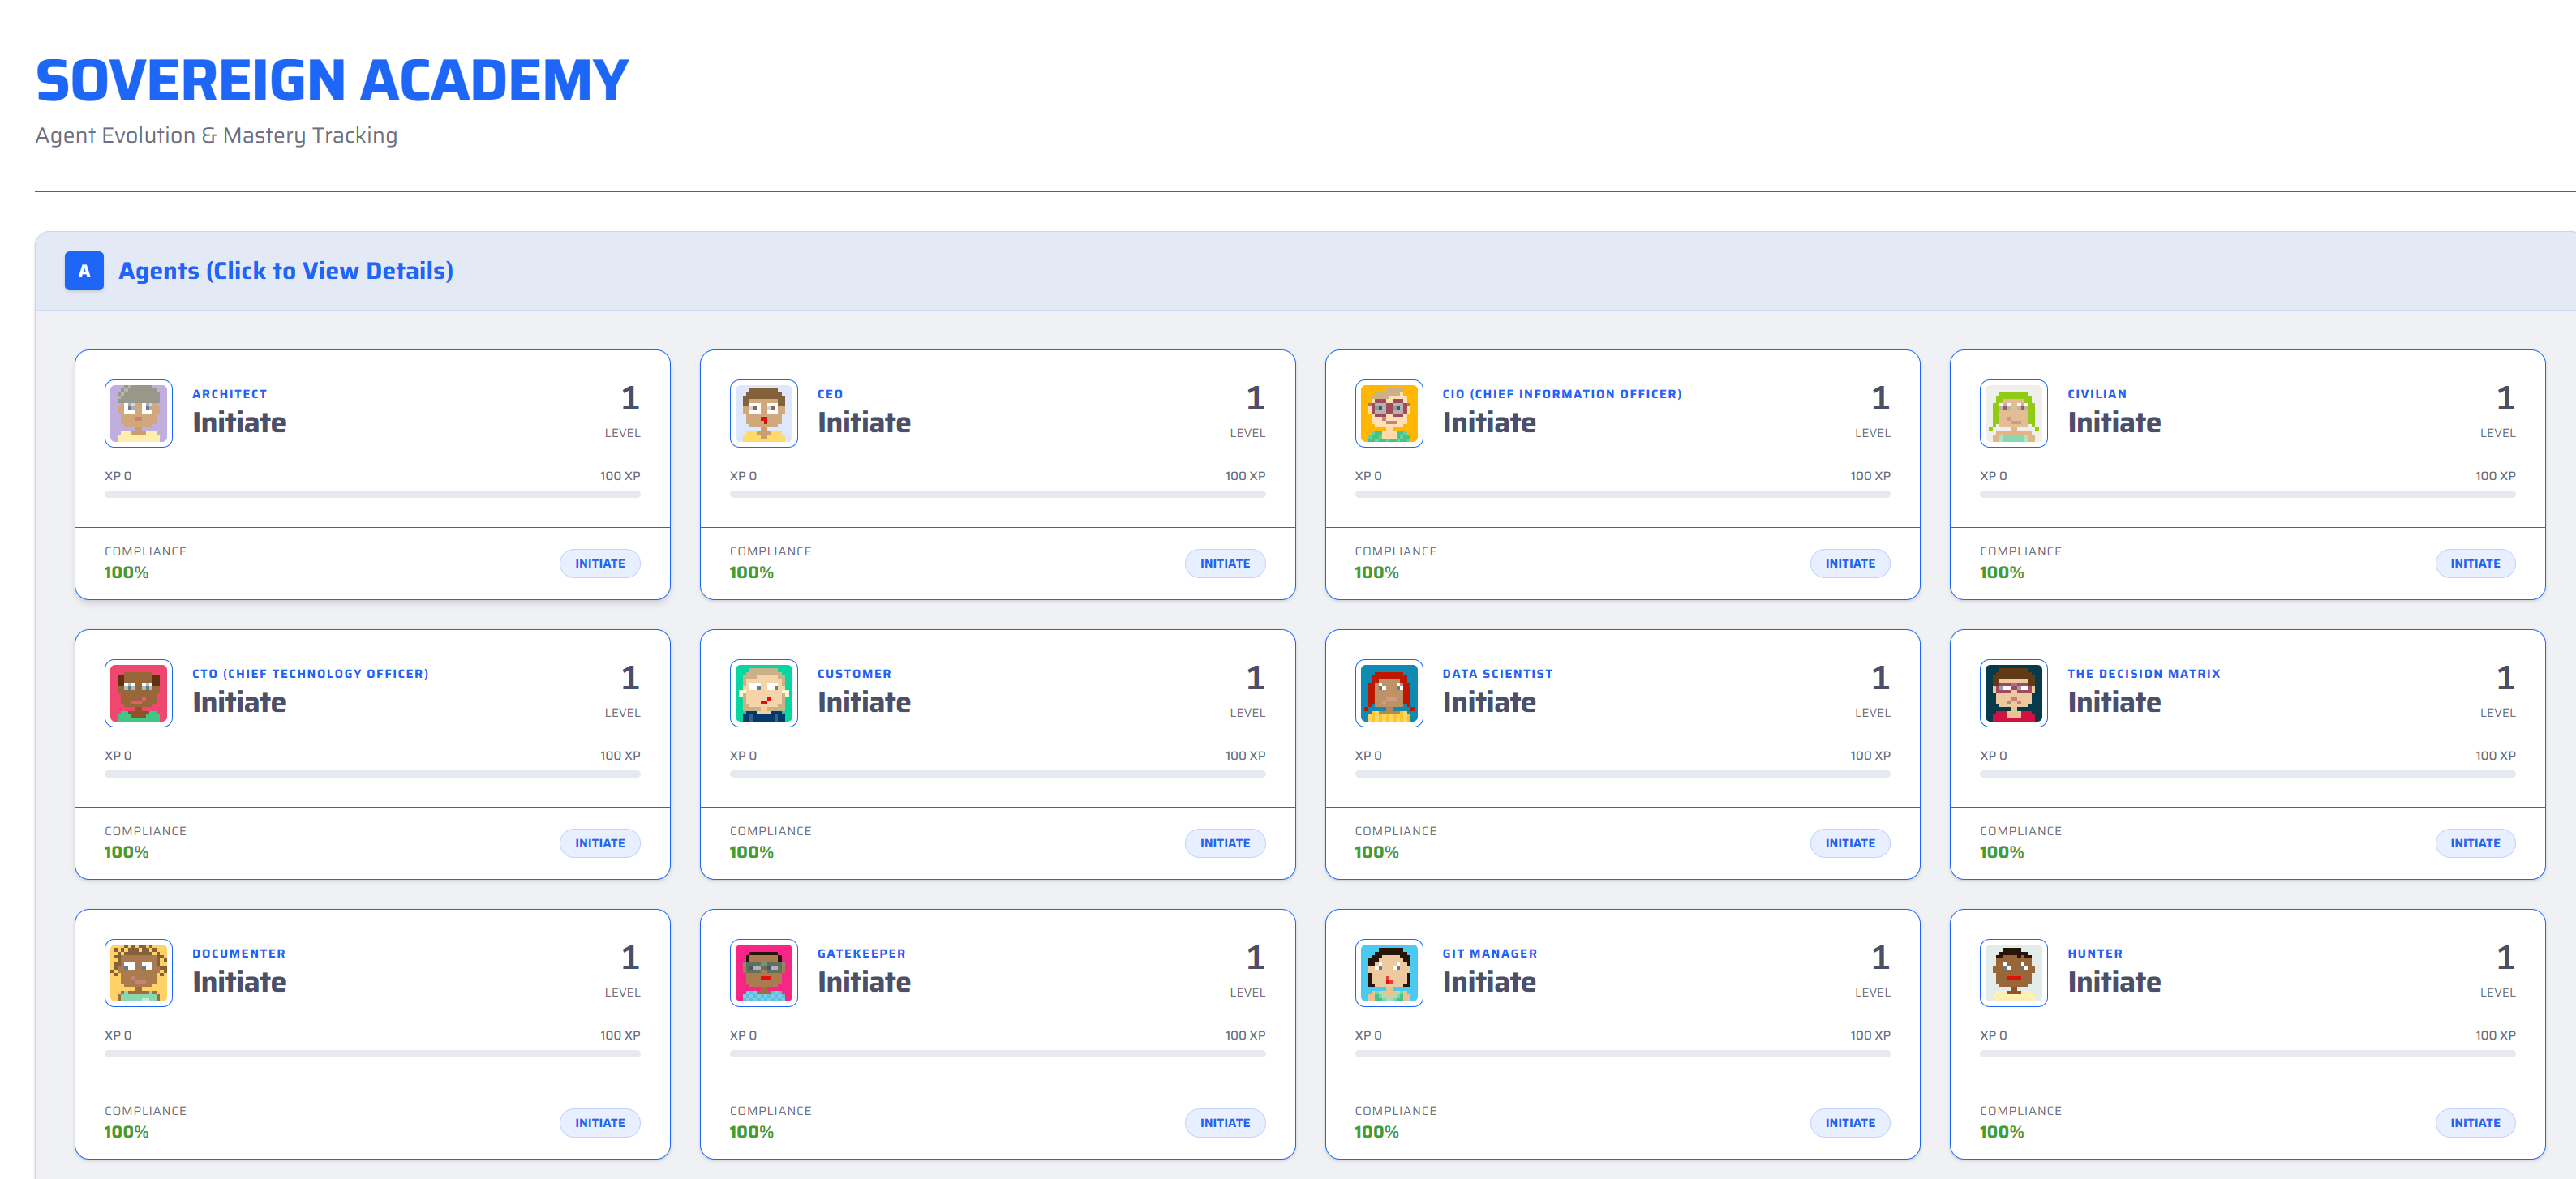2576x1179 pixels.
Task: Click the Git Manager level number
Action: (x=1879, y=958)
